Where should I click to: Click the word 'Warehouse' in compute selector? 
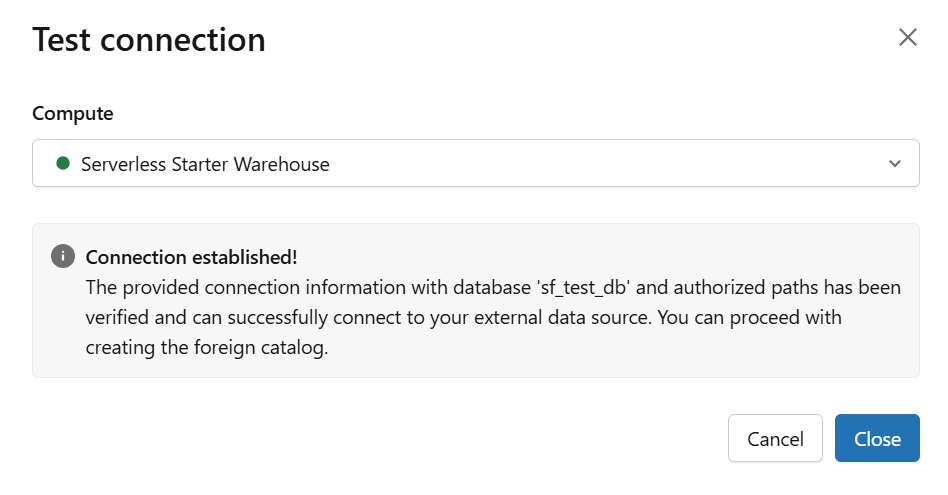click(x=282, y=164)
